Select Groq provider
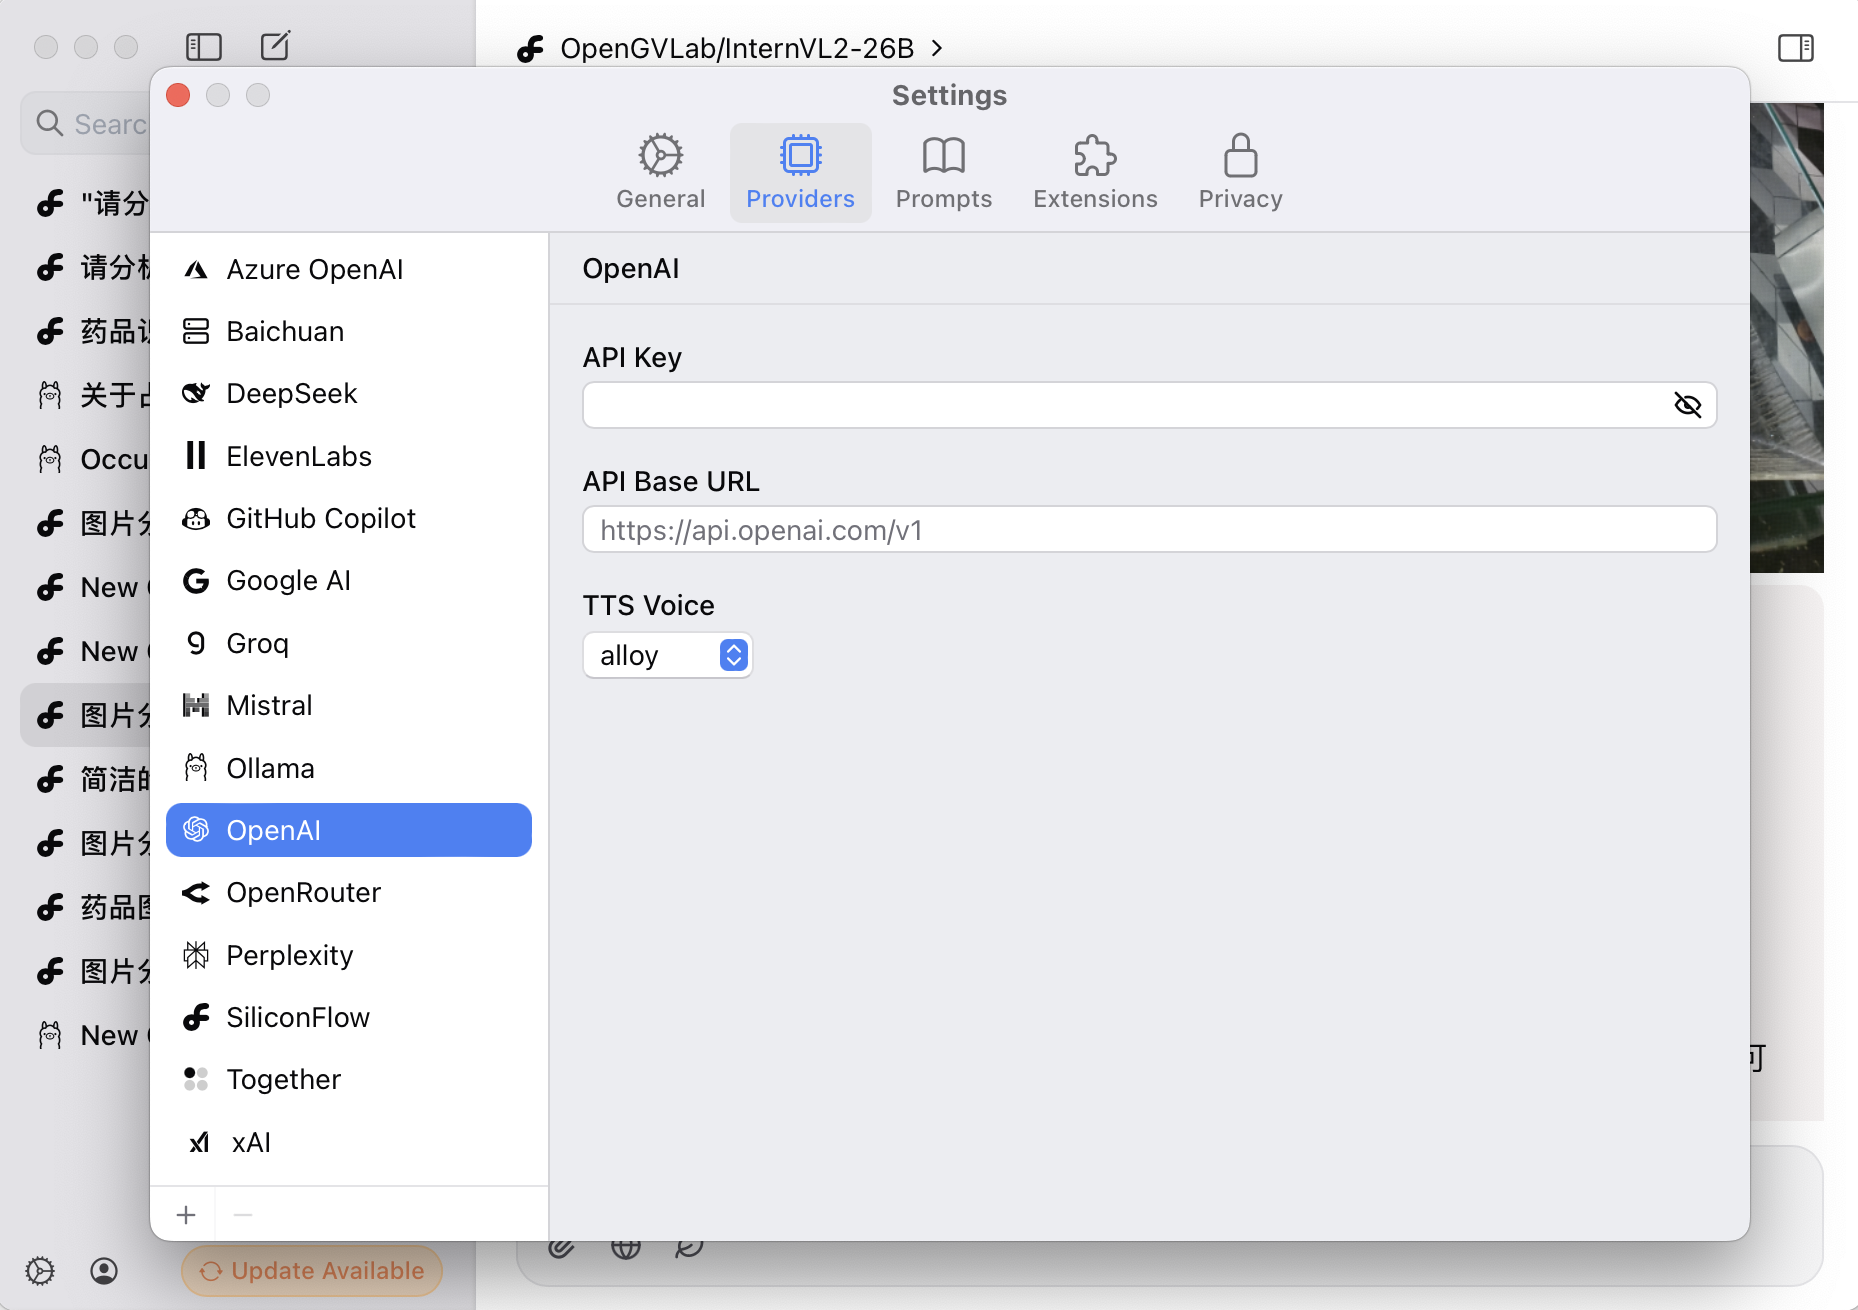The height and width of the screenshot is (1310, 1858). pos(348,643)
